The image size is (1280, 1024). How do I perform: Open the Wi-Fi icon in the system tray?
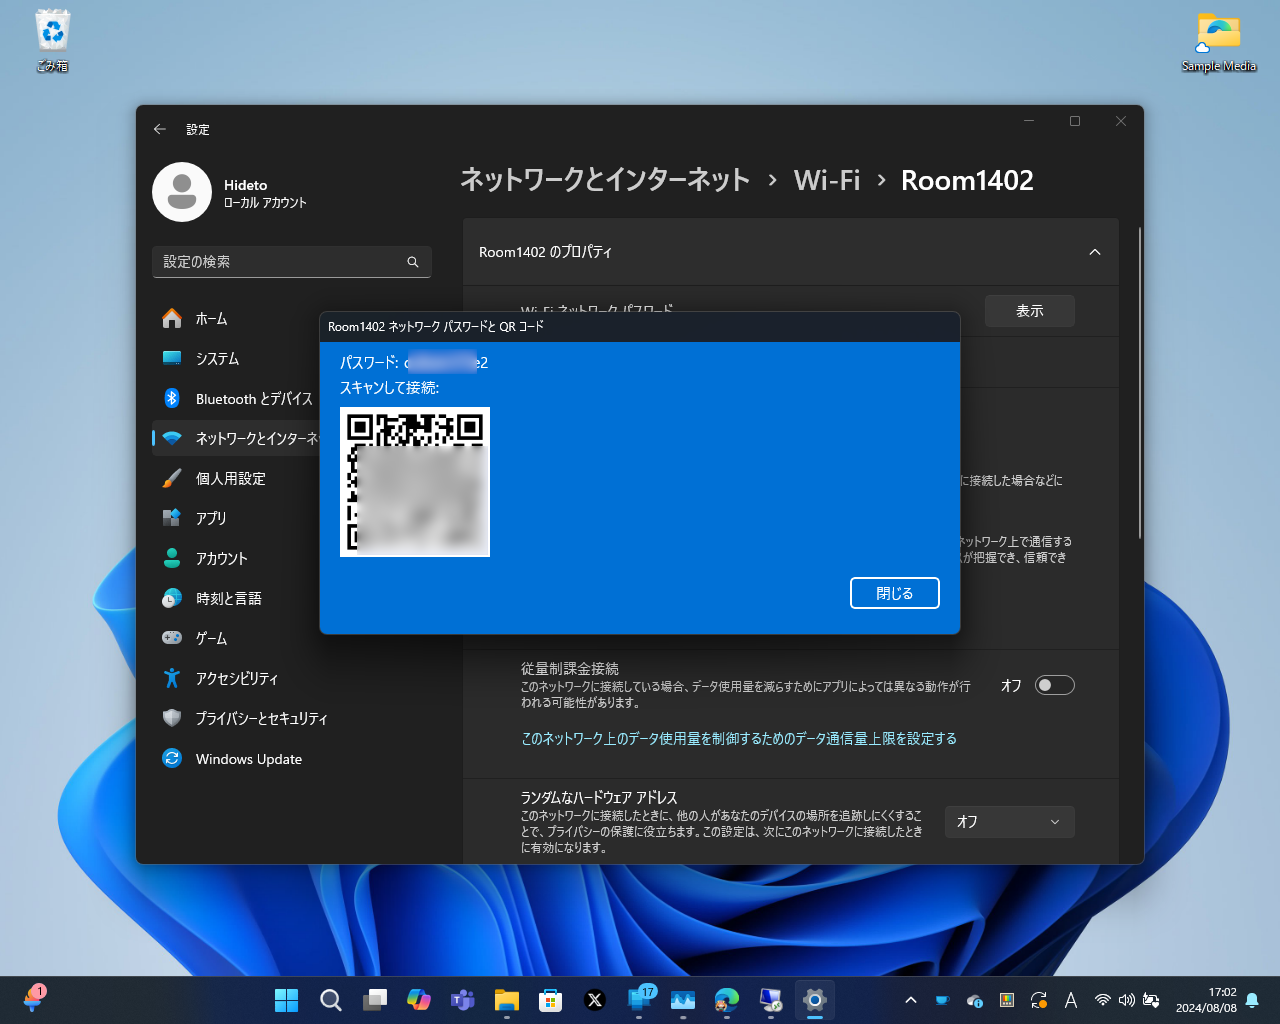coord(1102,1000)
